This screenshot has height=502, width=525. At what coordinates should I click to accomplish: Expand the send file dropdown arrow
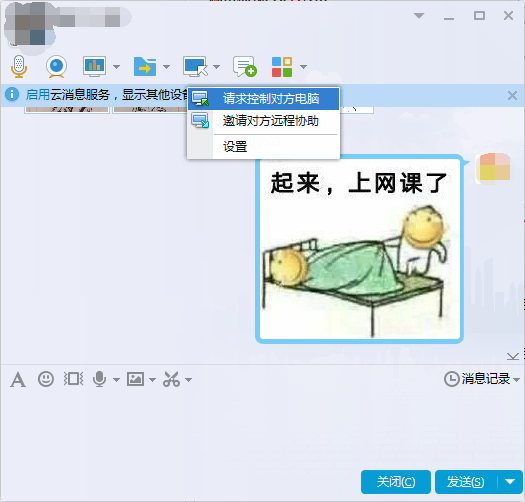pos(166,67)
